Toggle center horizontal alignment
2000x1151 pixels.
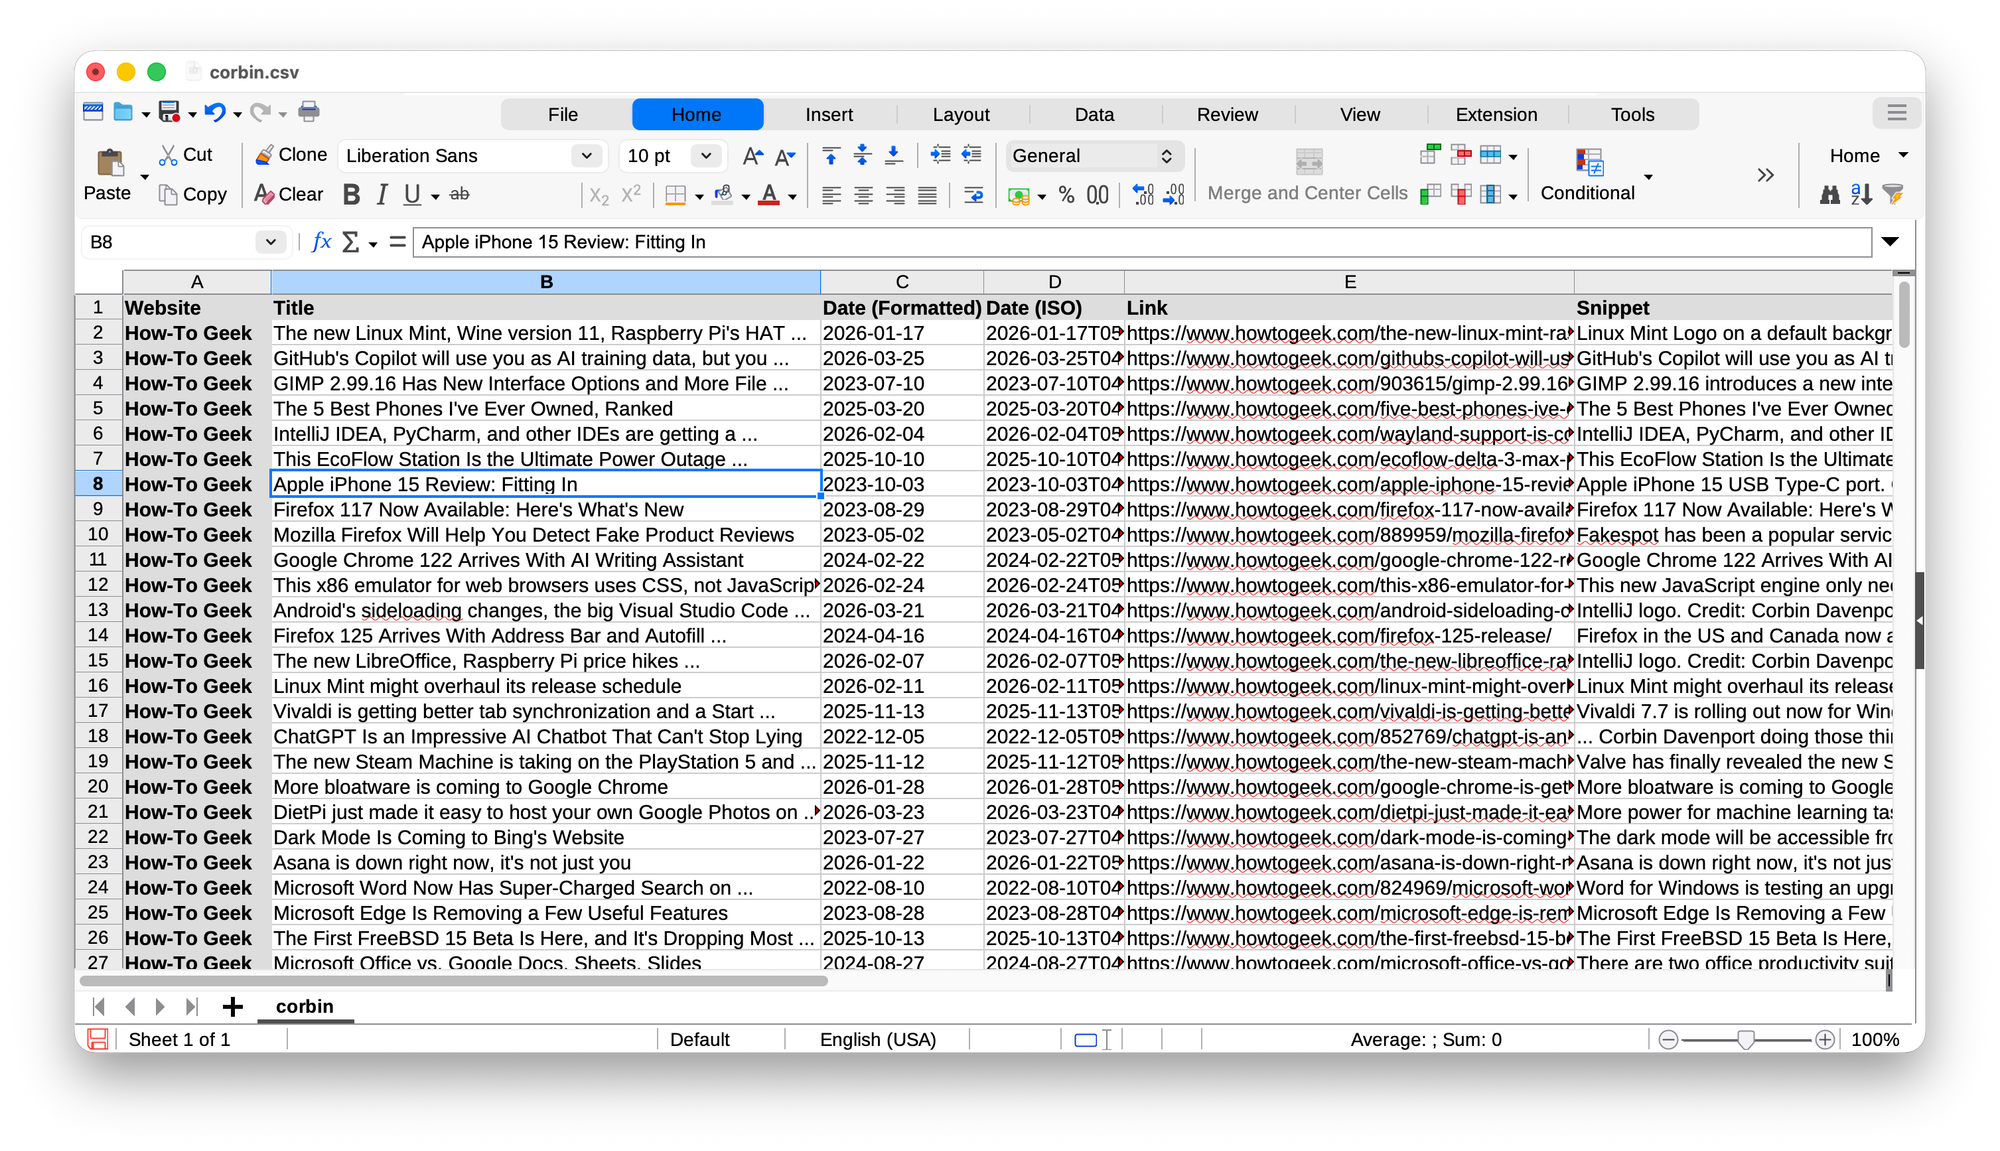863,196
